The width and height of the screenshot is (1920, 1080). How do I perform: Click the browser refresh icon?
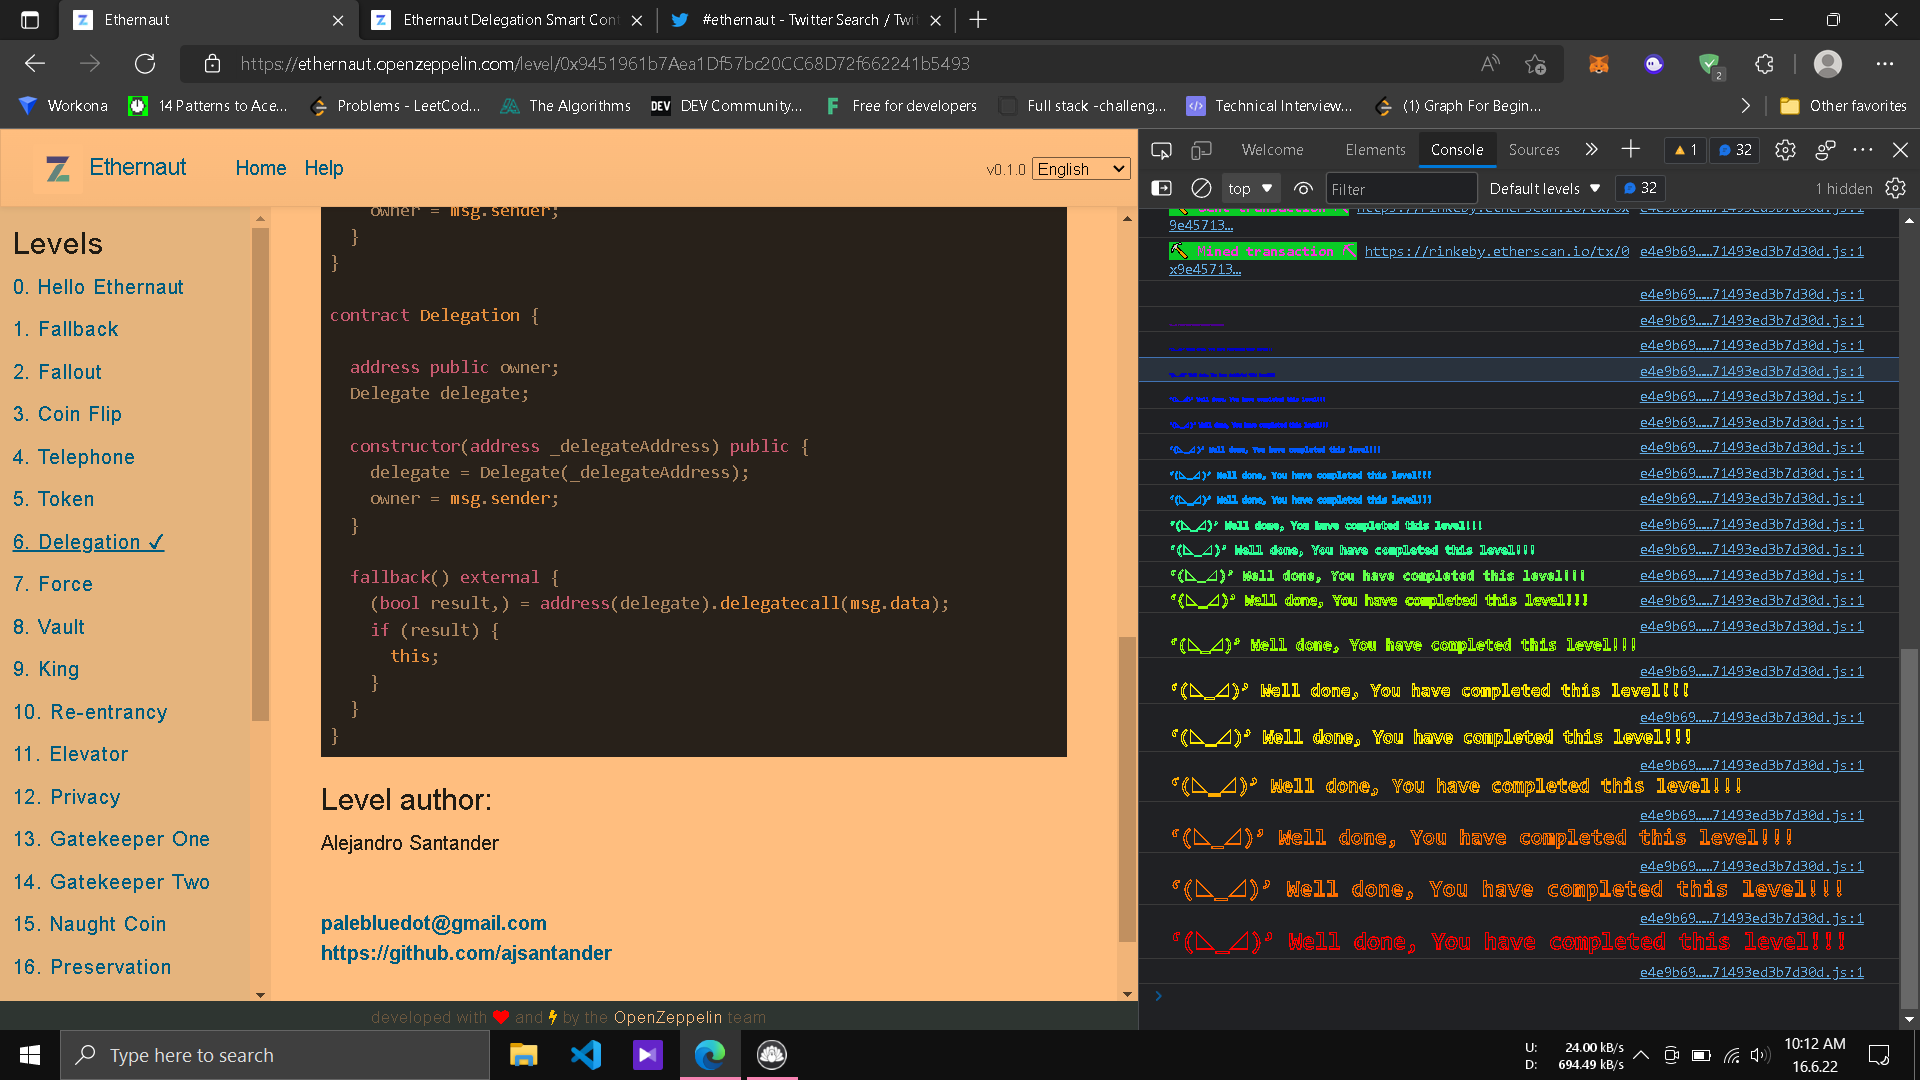145,64
